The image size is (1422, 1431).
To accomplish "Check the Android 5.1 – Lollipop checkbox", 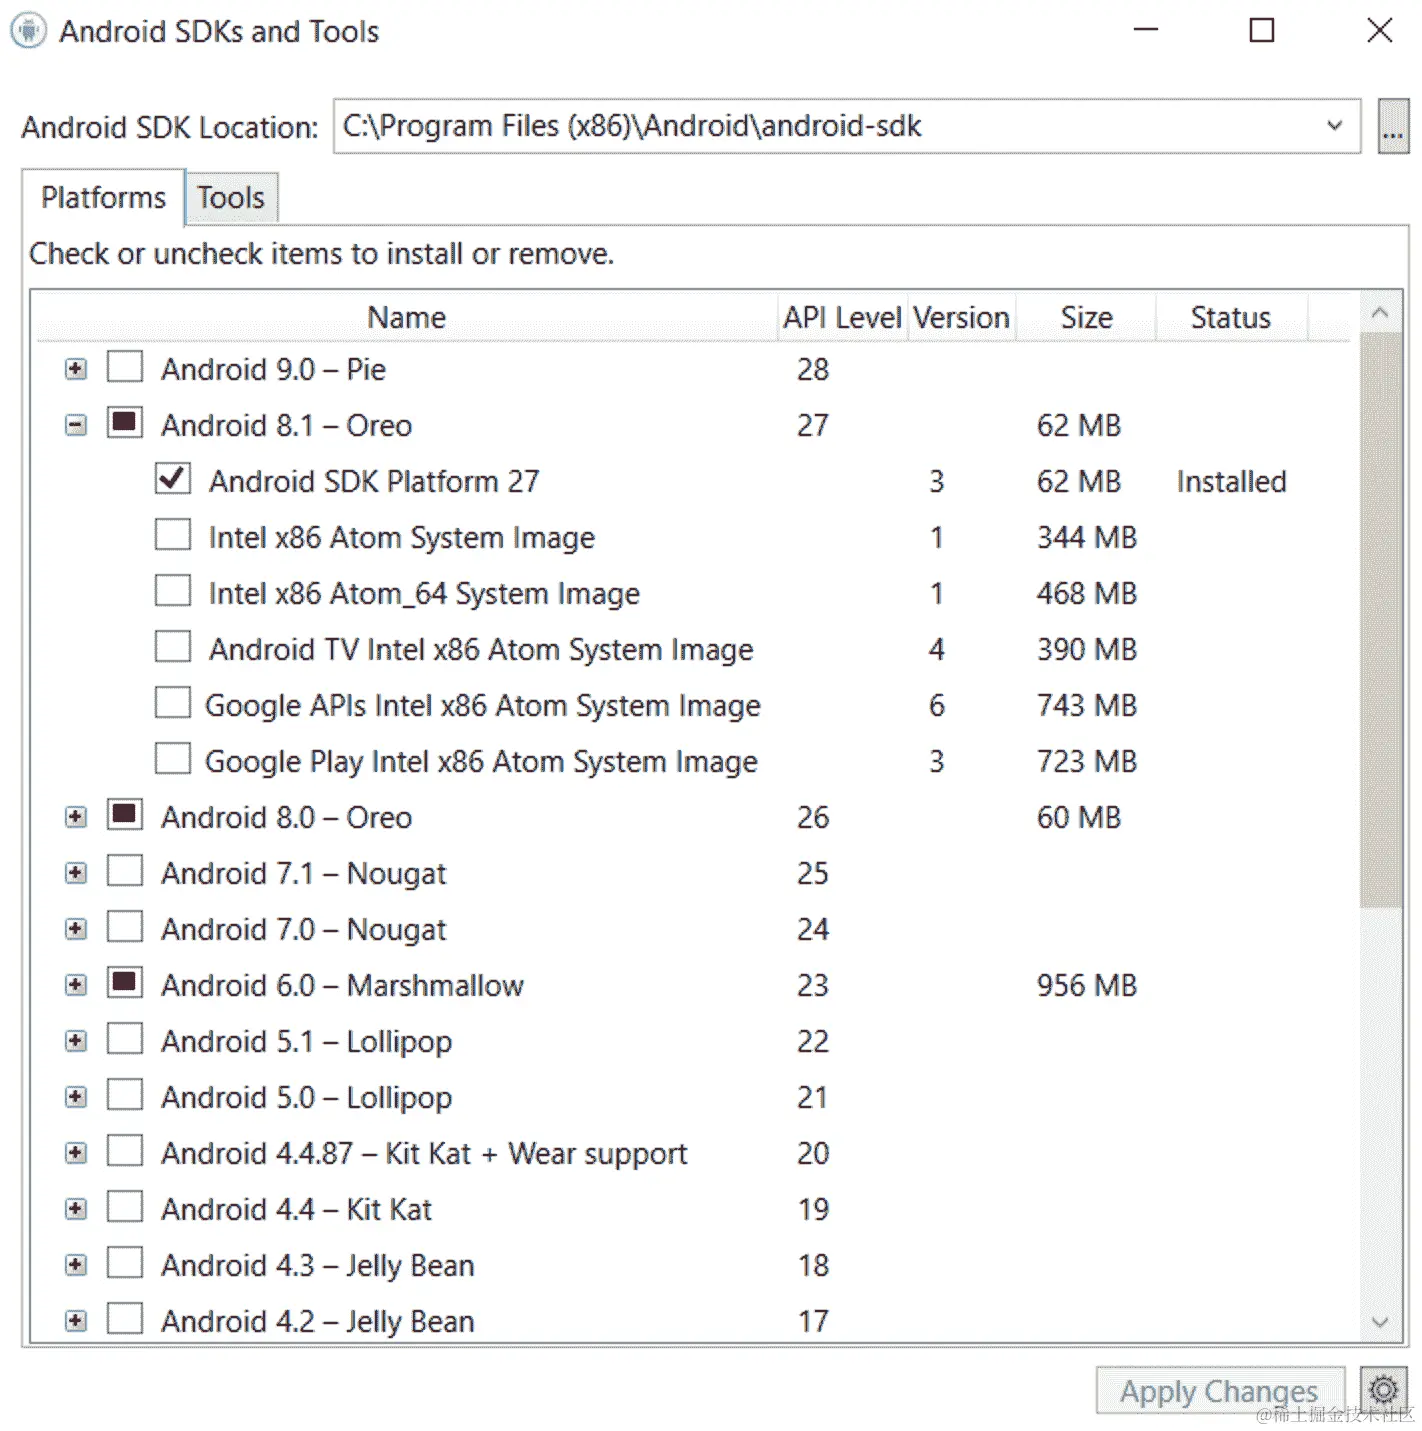I will [x=125, y=1038].
